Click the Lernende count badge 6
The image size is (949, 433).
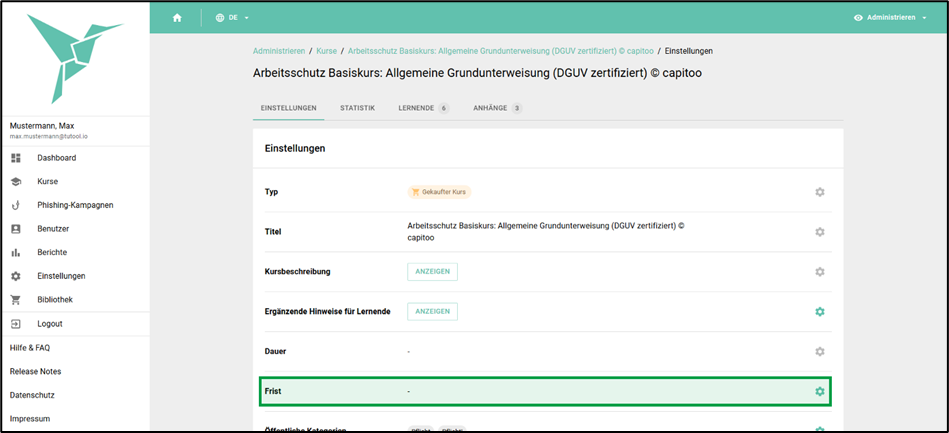(444, 108)
